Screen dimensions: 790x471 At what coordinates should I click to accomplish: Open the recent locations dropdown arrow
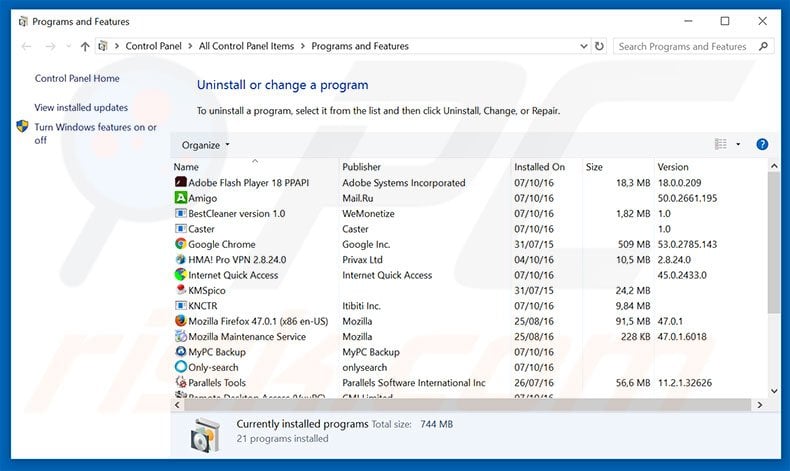click(69, 46)
